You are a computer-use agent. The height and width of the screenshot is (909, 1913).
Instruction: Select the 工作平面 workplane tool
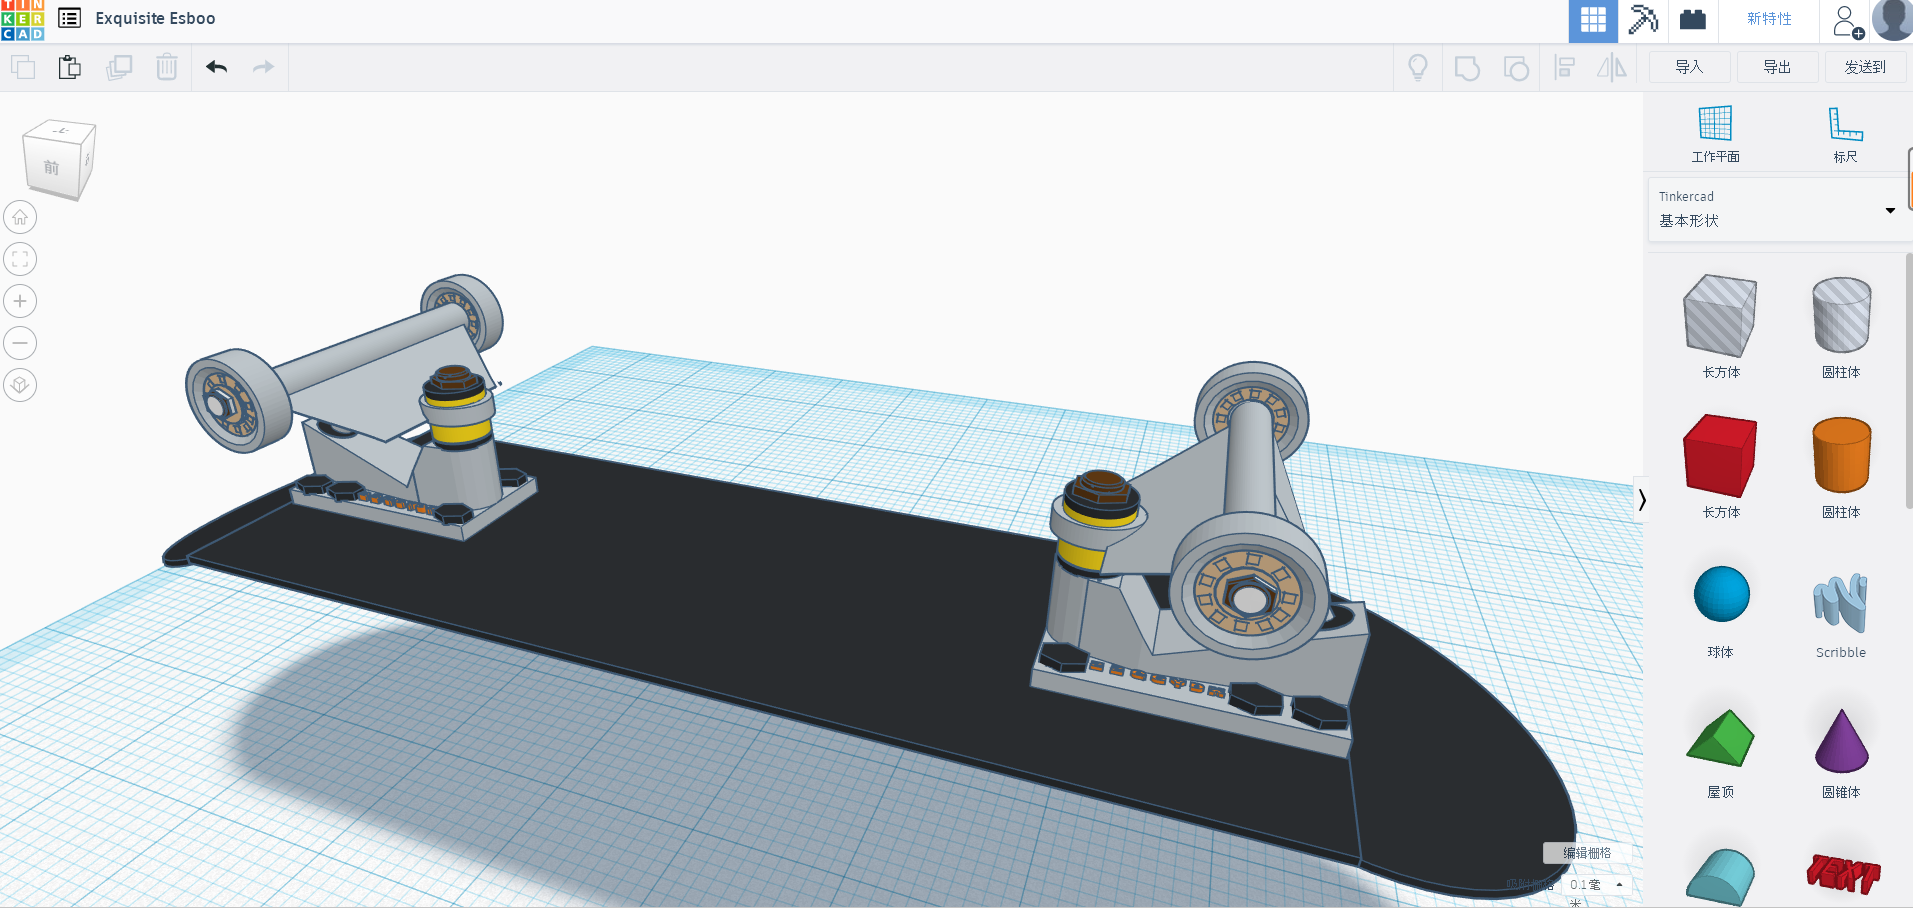click(1715, 134)
